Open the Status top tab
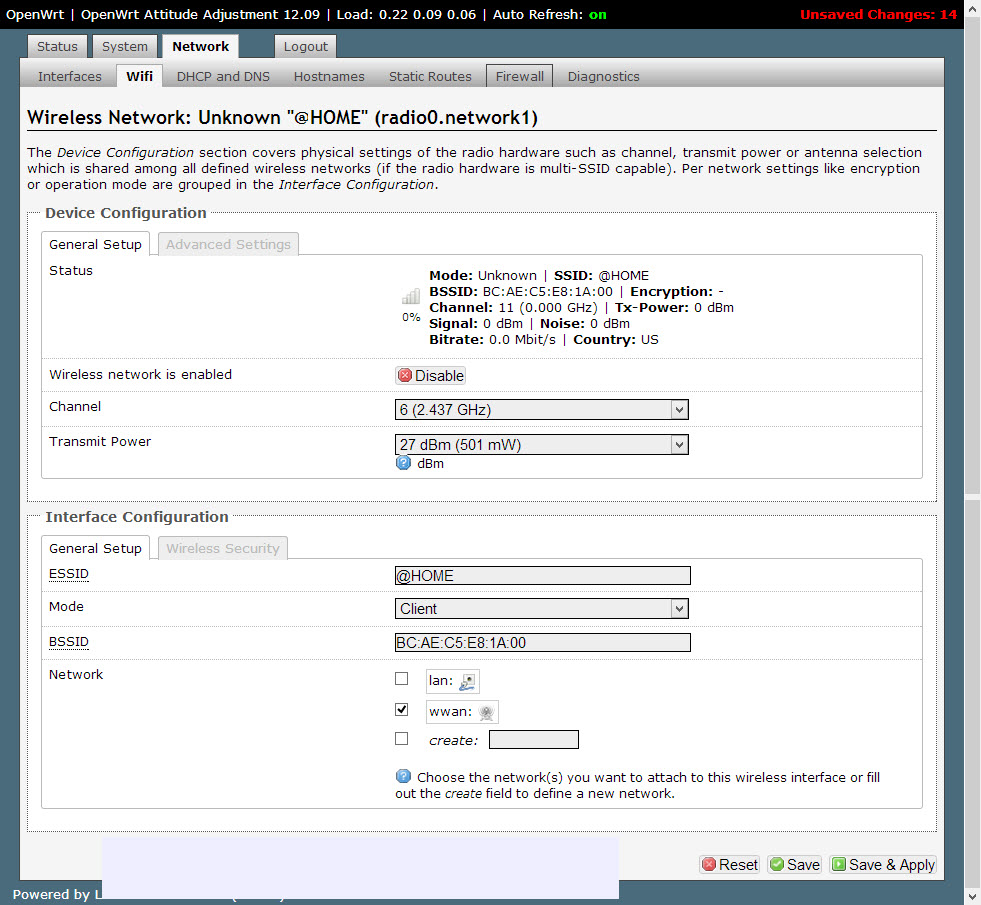The width and height of the screenshot is (981, 905). 57,47
